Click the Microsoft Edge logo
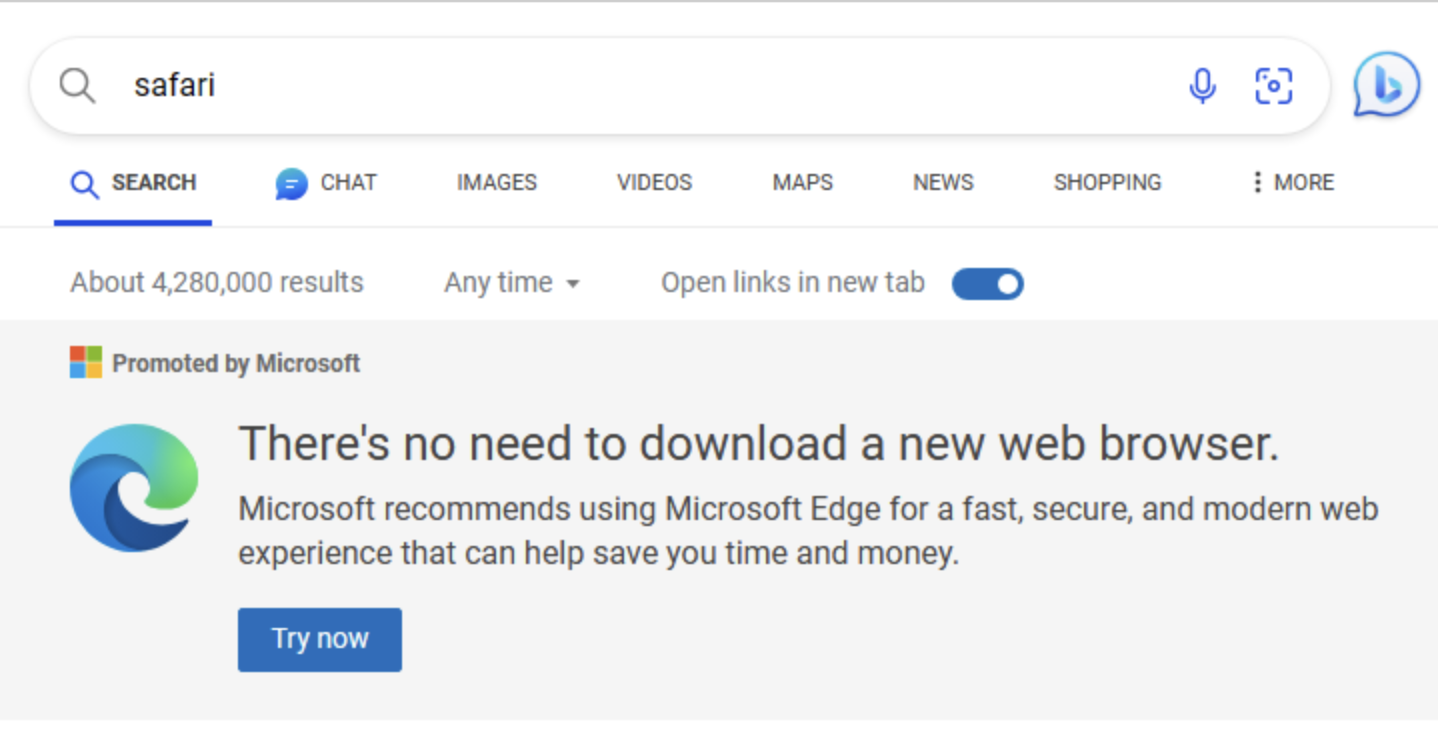 (134, 488)
